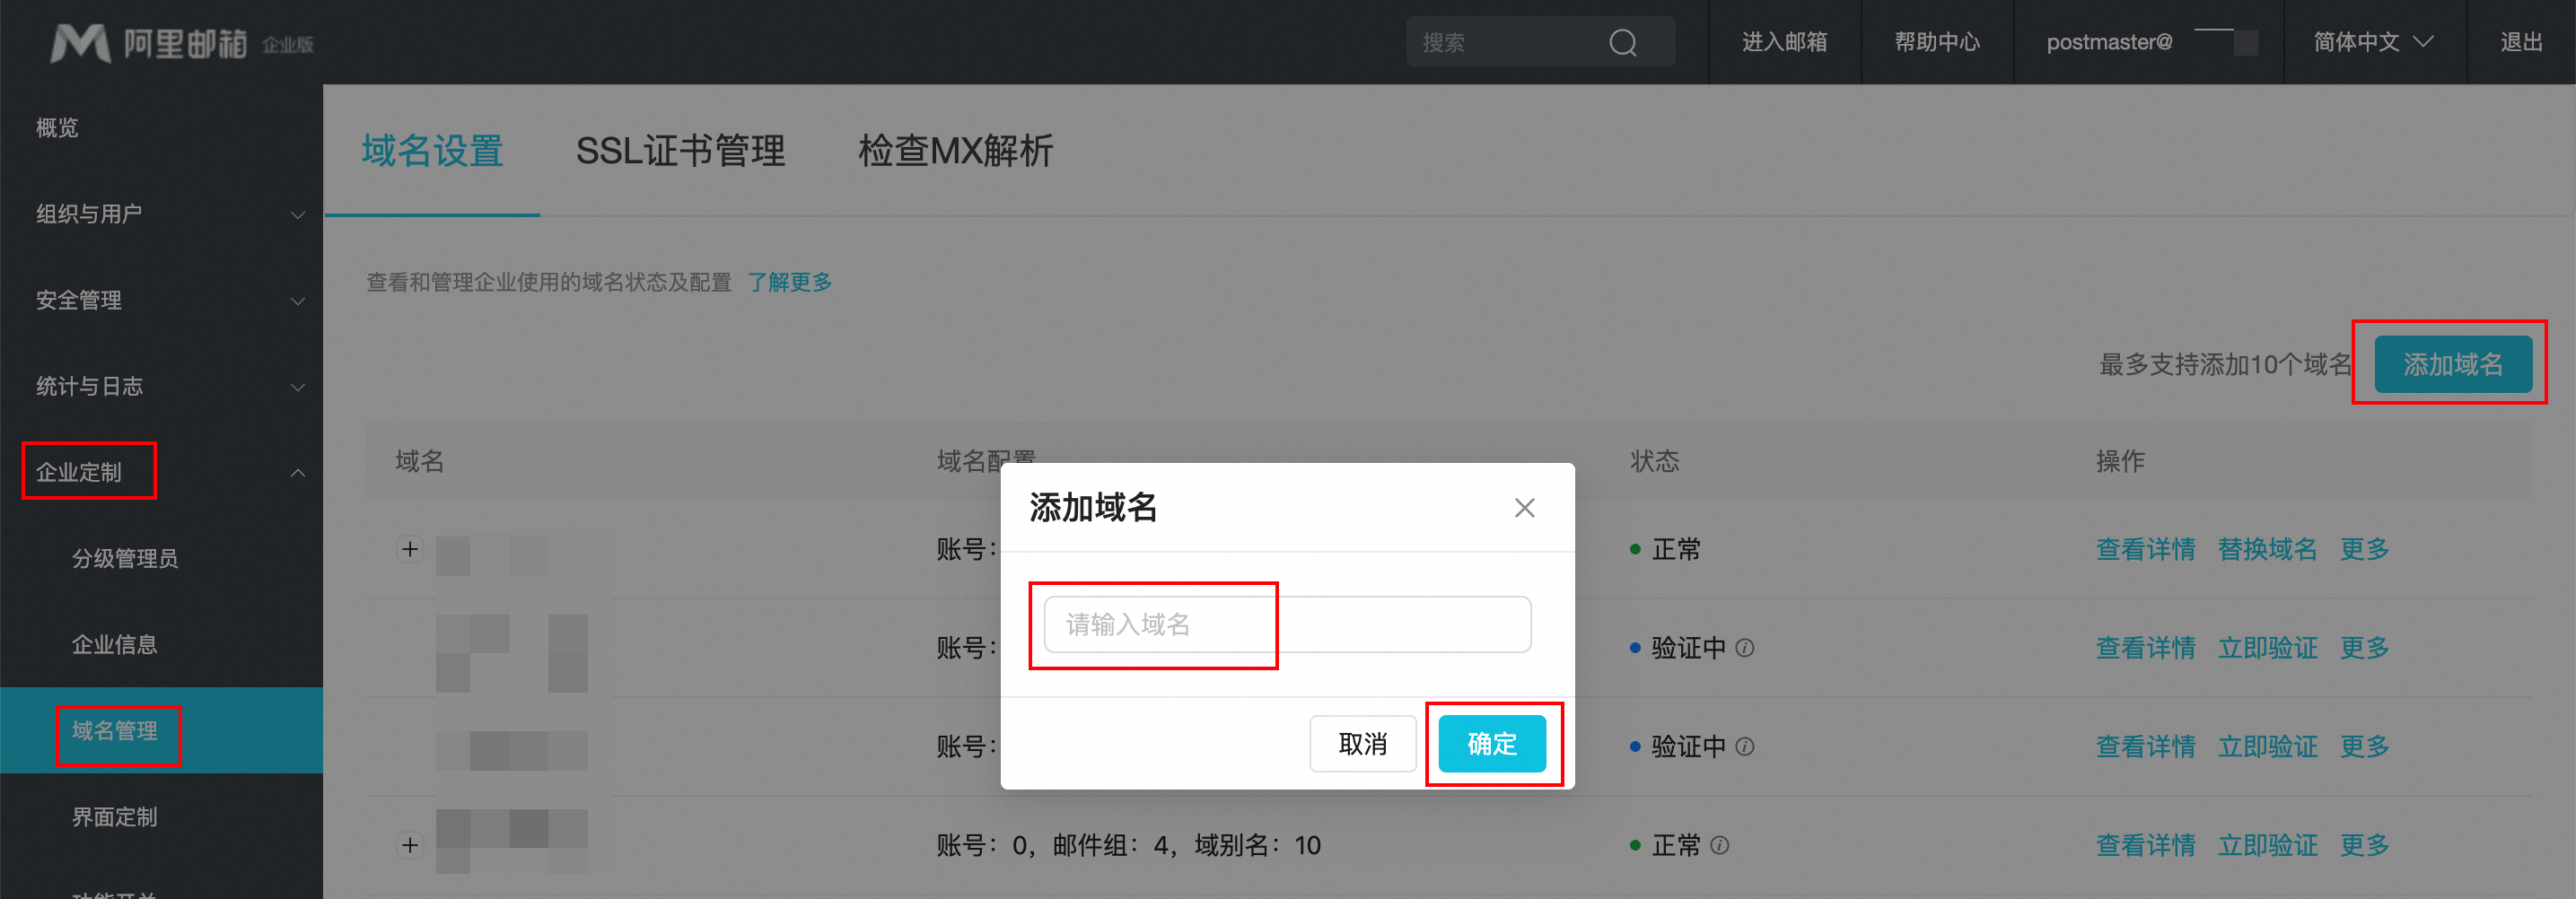Click the 取消 button in dialog

point(1362,744)
